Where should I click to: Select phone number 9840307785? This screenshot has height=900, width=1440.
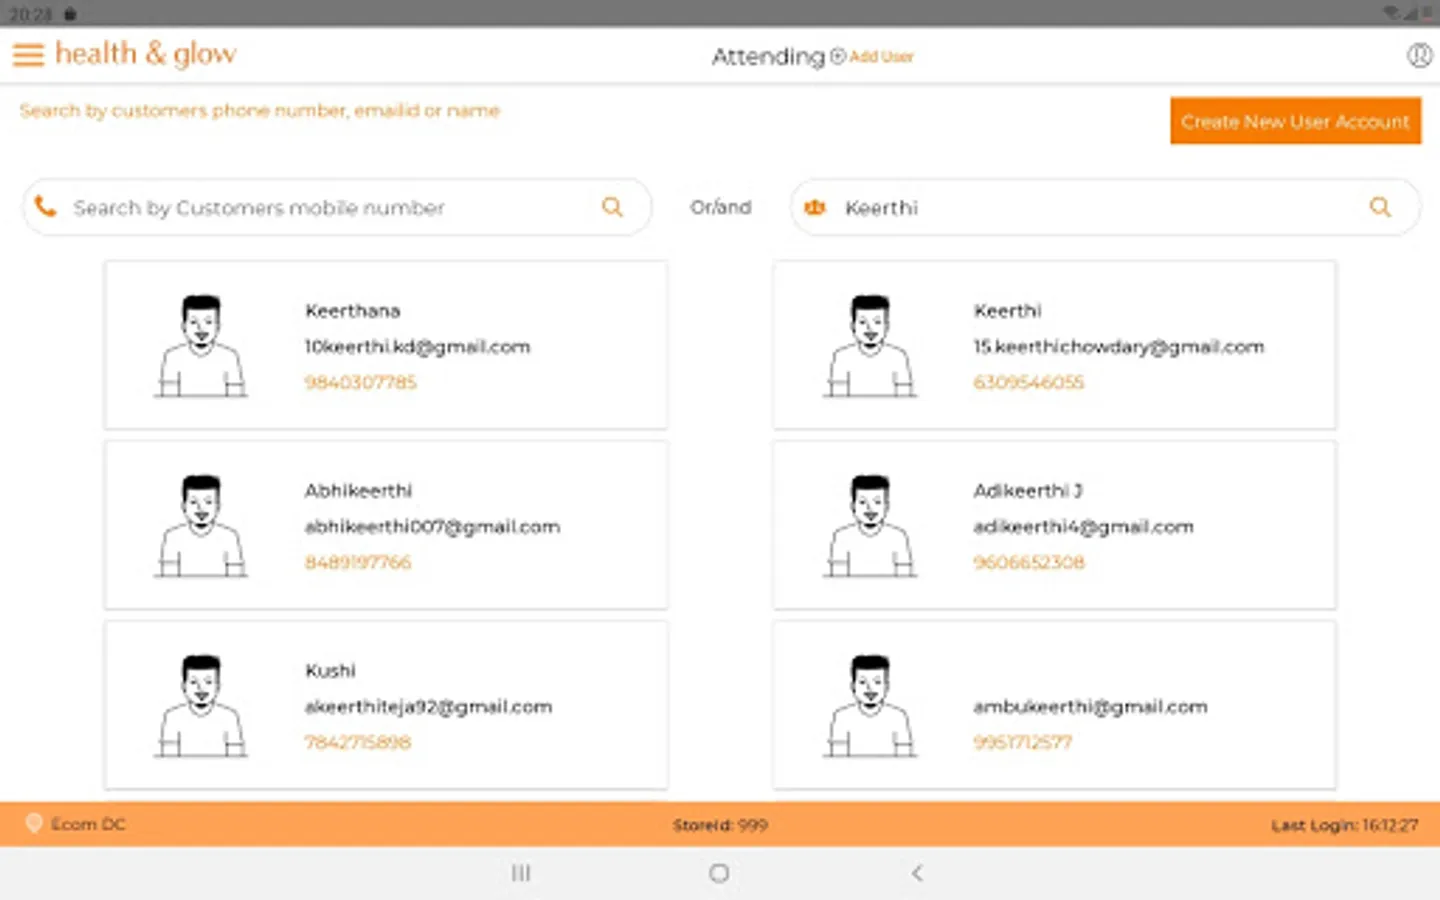pyautogui.click(x=361, y=382)
